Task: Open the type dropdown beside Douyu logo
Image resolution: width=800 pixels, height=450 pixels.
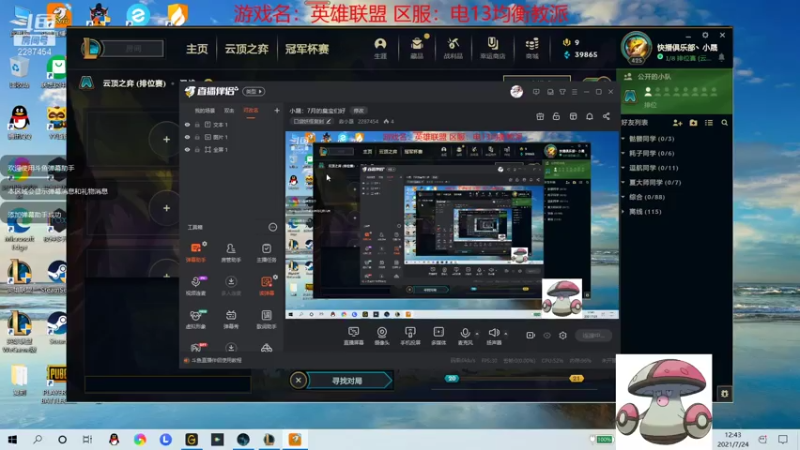Action: 254,91
